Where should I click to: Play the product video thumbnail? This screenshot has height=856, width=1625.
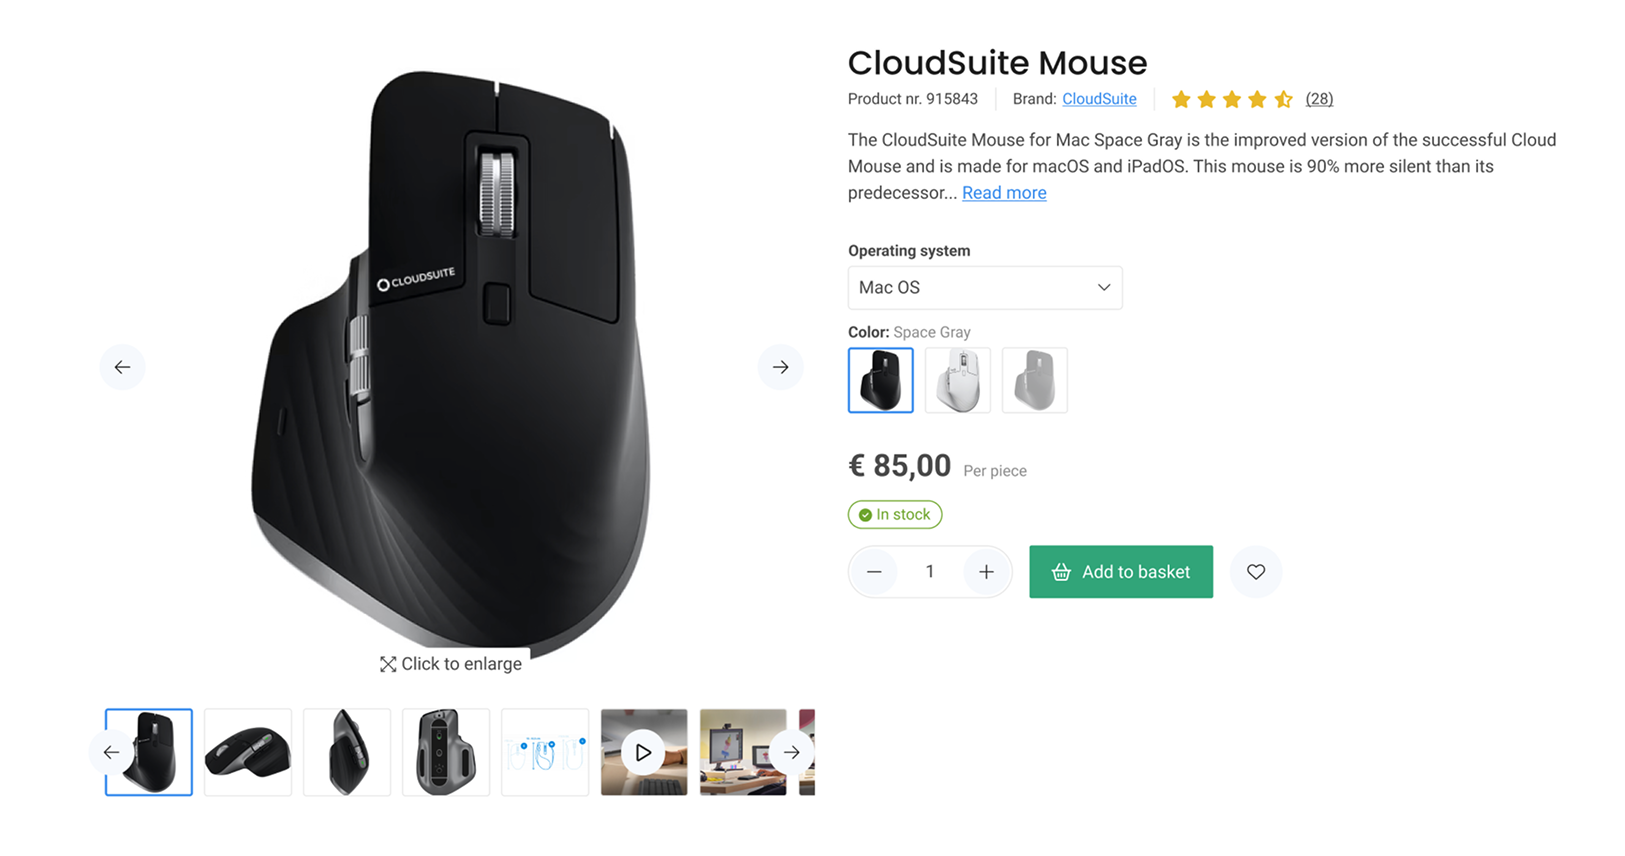pos(644,752)
